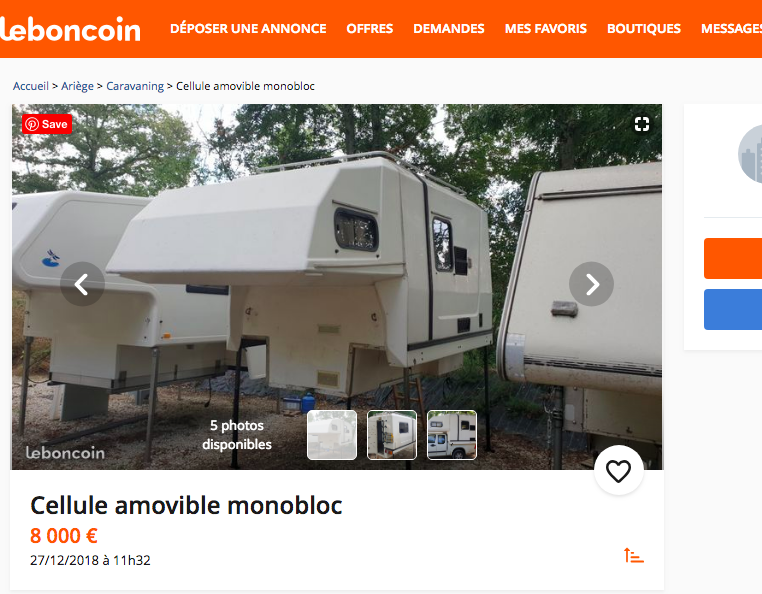Click the seller avatar image
Screen dimensions: 762x594
tap(750, 154)
